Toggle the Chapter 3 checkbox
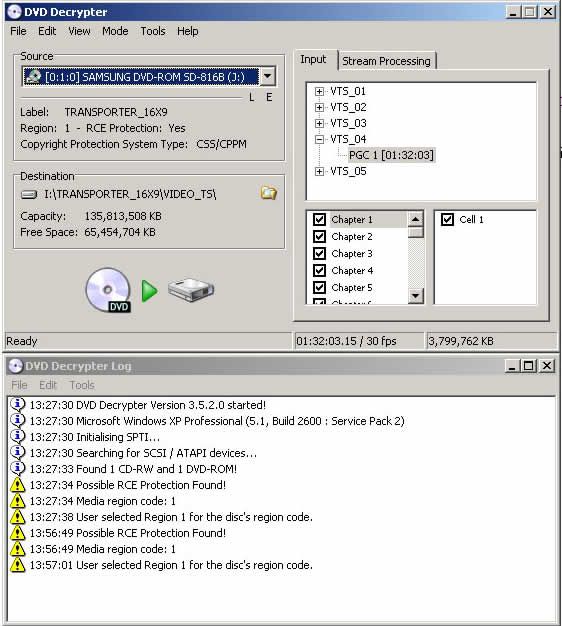The width and height of the screenshot is (562, 626). click(319, 254)
